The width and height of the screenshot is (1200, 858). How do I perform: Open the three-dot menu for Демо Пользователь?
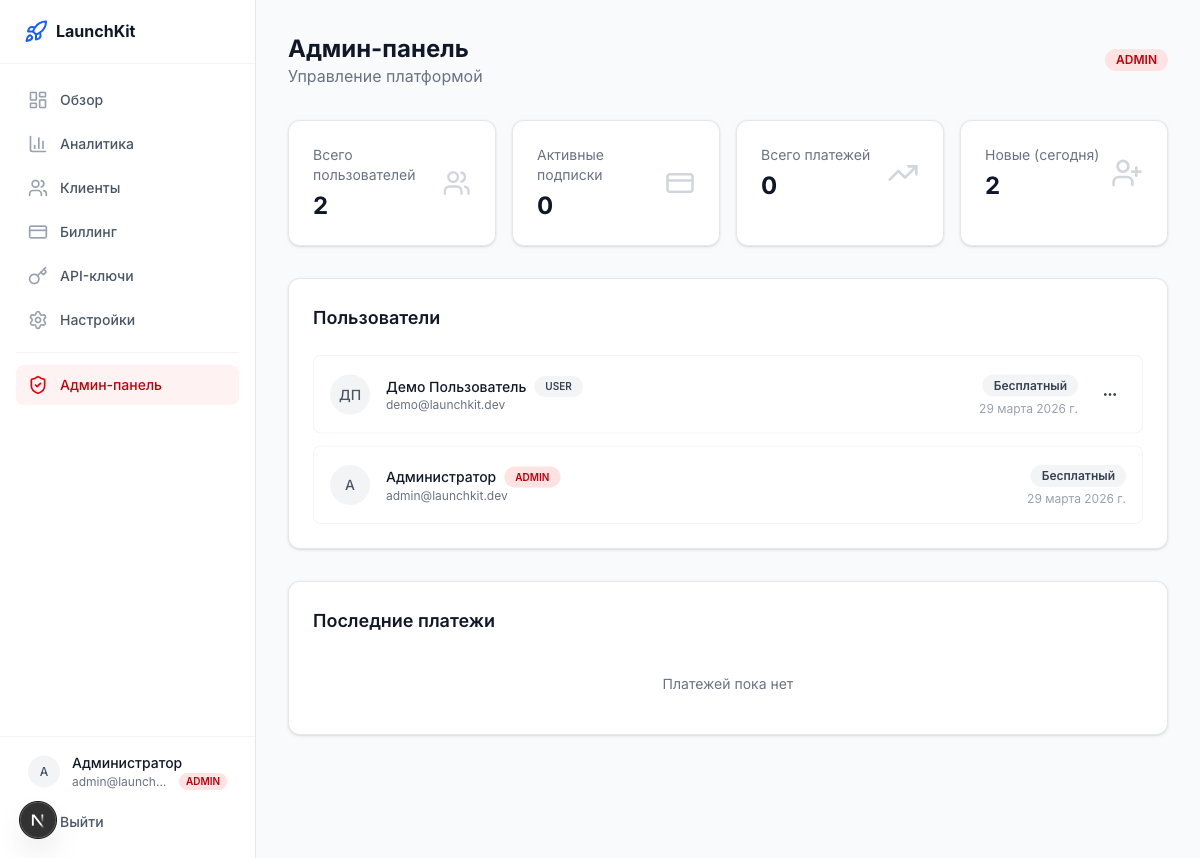[x=1110, y=394]
